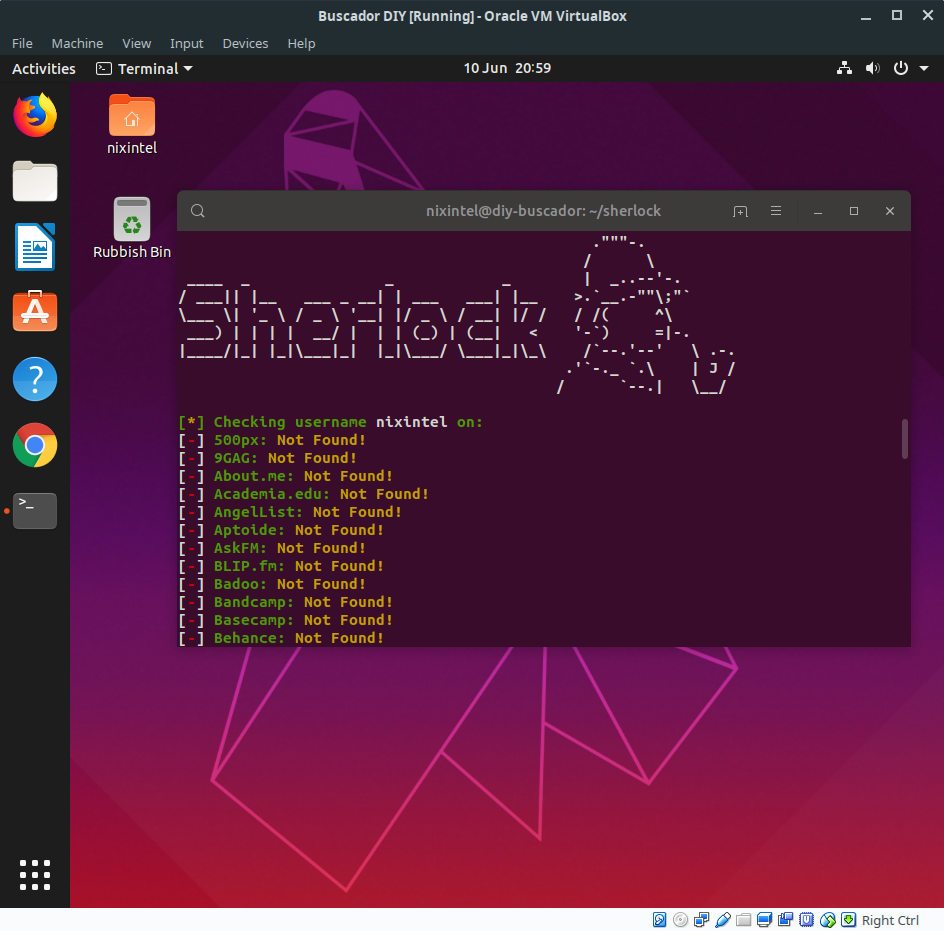
Task: Click the power icon in top bar
Action: 901,68
